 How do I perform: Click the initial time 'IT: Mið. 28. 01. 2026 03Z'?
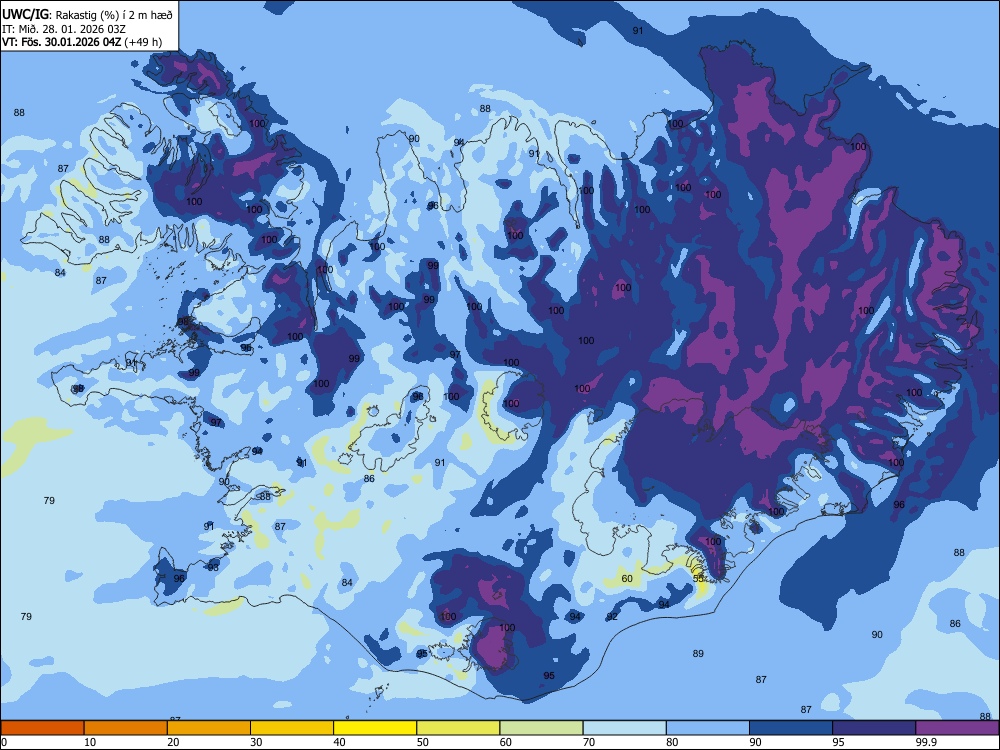pyautogui.click(x=64, y=29)
